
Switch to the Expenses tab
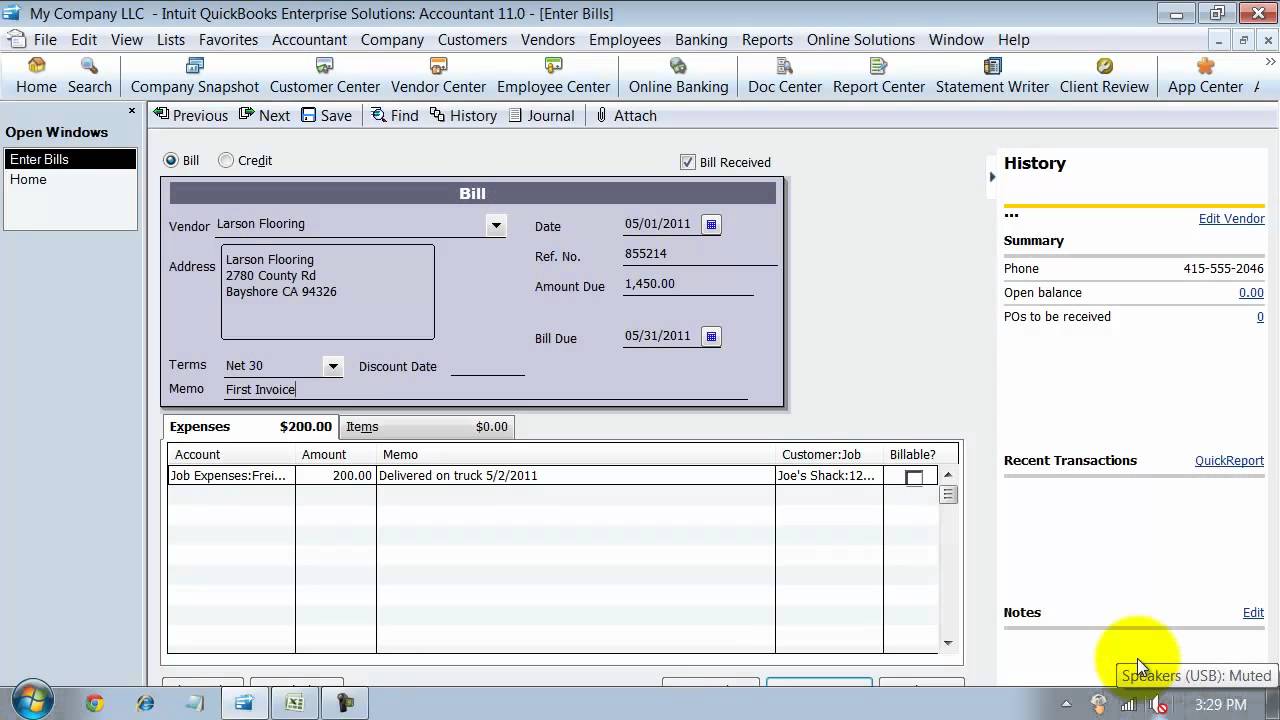[250, 427]
